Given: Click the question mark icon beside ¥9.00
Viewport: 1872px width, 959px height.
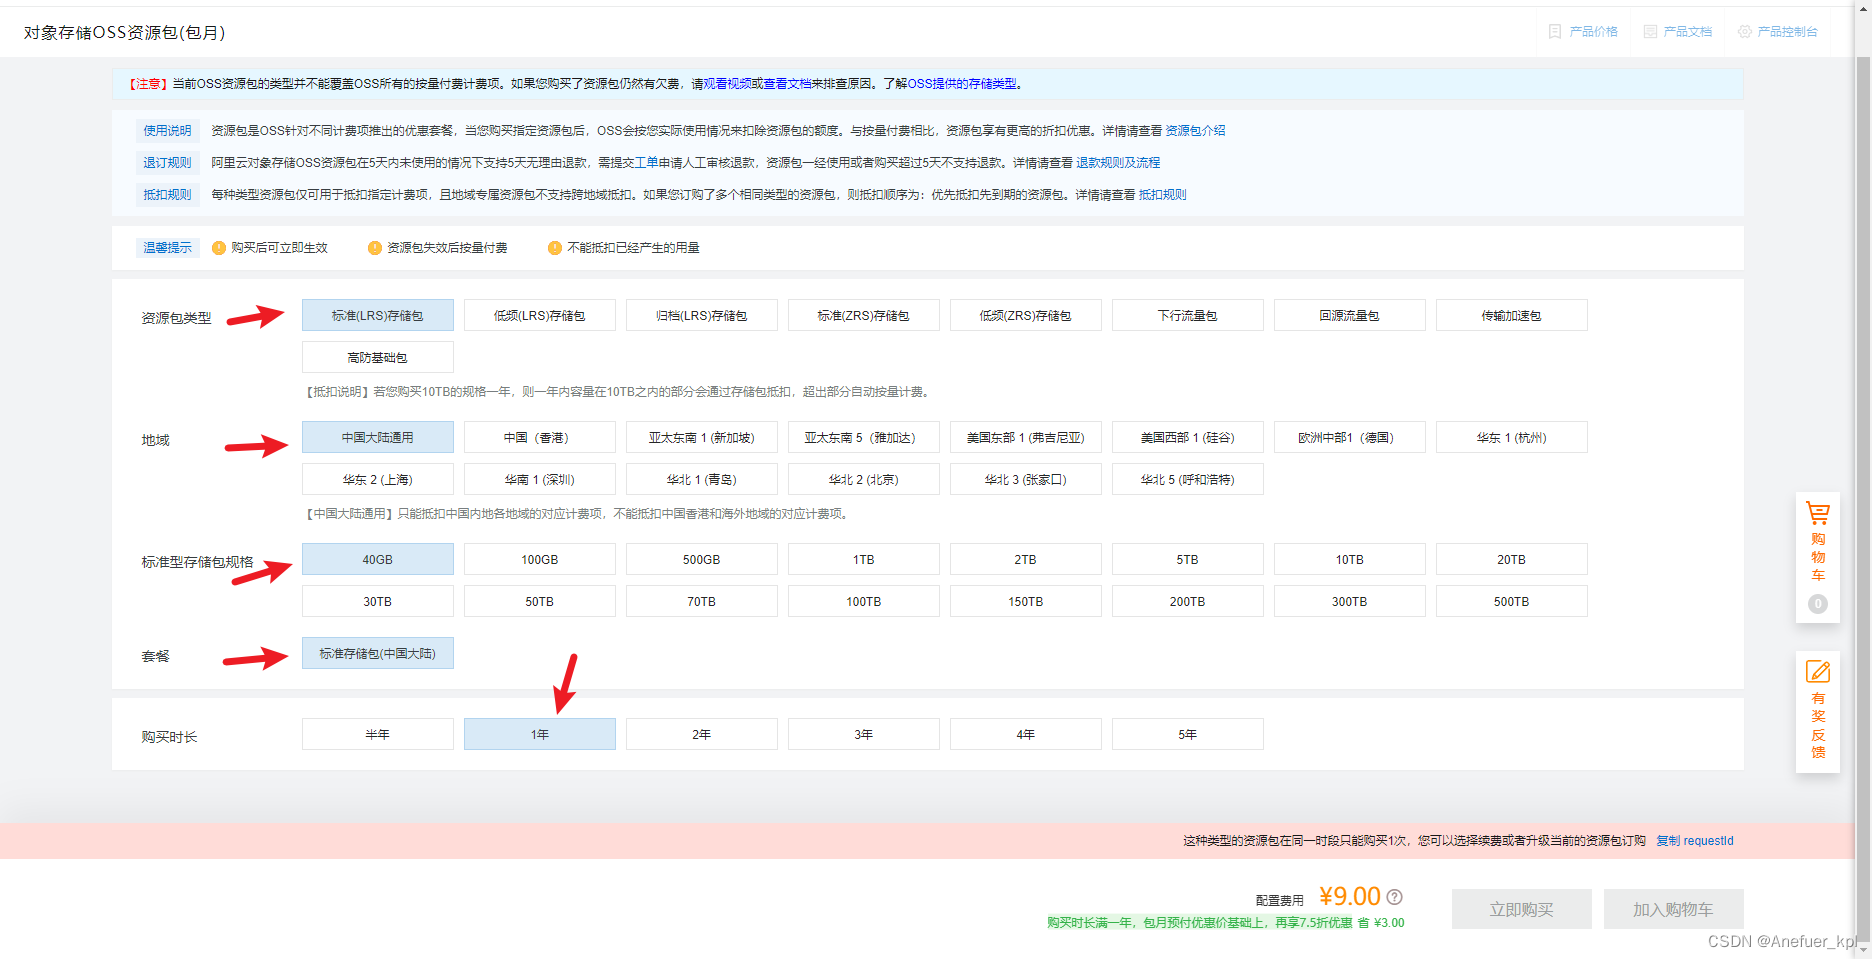Looking at the screenshot, I should pos(1397,897).
